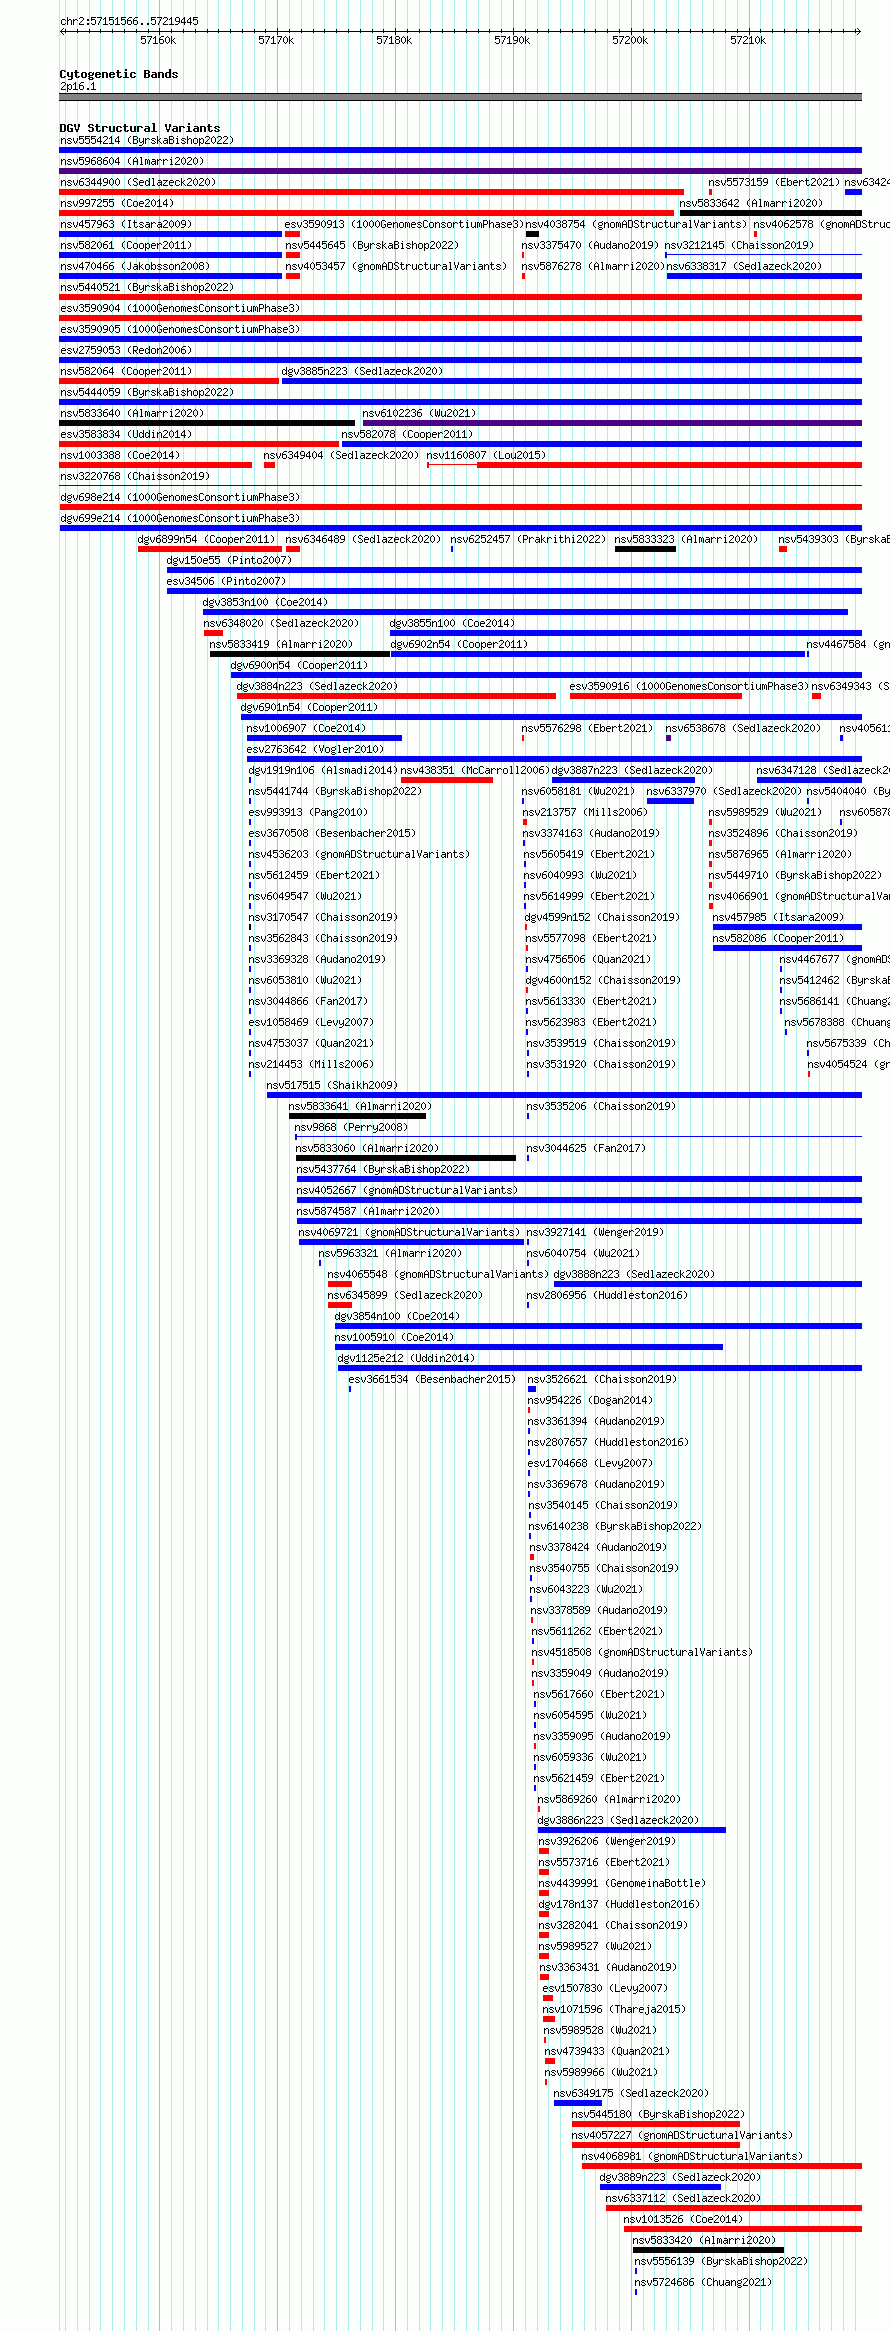This screenshot has height=2331, width=890.
Task: Click esv2763642 (Vogler2010) label
Action: coord(315,749)
